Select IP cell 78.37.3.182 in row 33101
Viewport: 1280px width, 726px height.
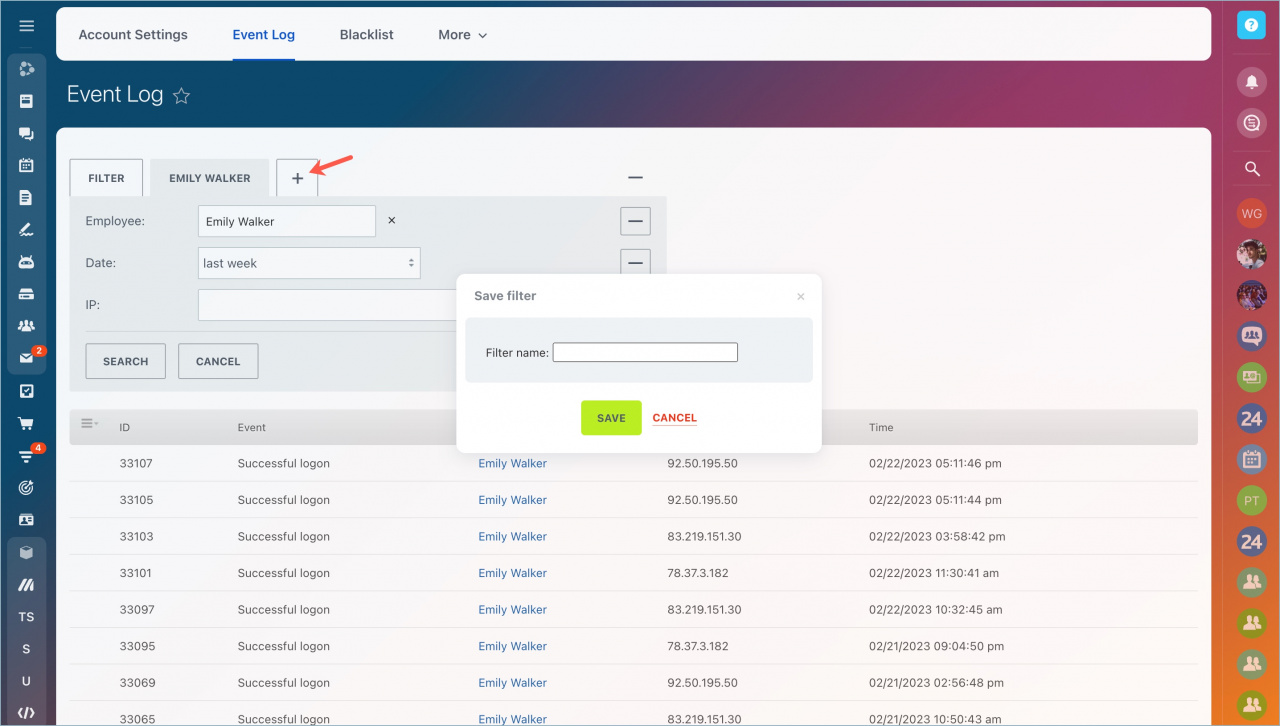click(x=697, y=573)
